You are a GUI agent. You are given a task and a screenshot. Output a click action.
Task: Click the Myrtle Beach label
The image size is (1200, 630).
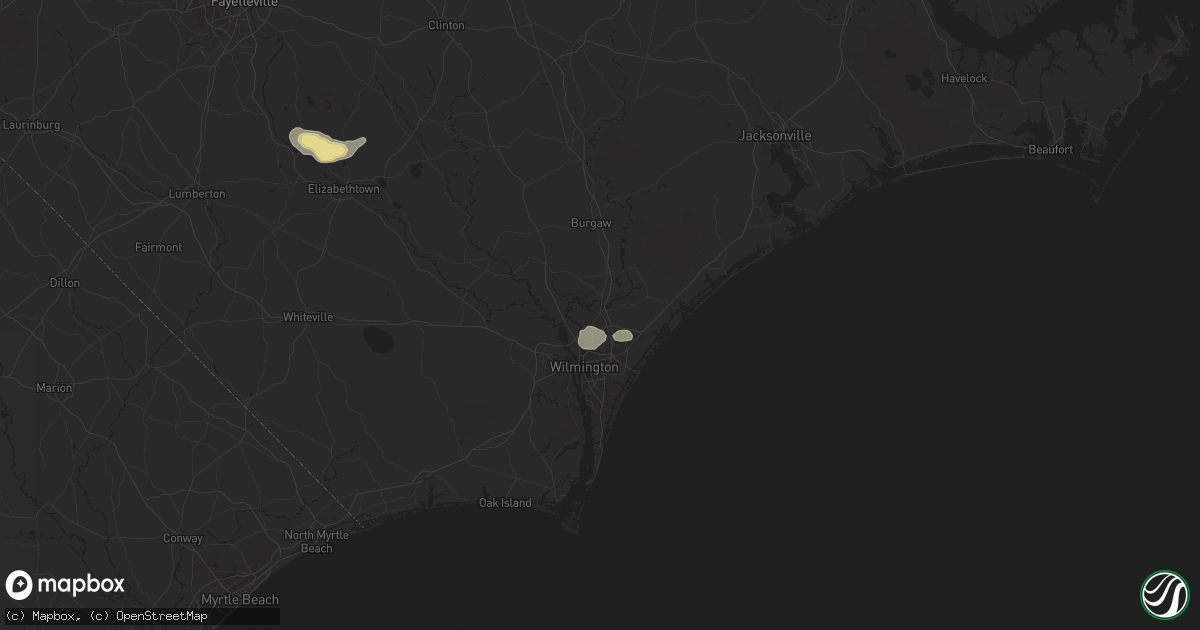pyautogui.click(x=240, y=600)
